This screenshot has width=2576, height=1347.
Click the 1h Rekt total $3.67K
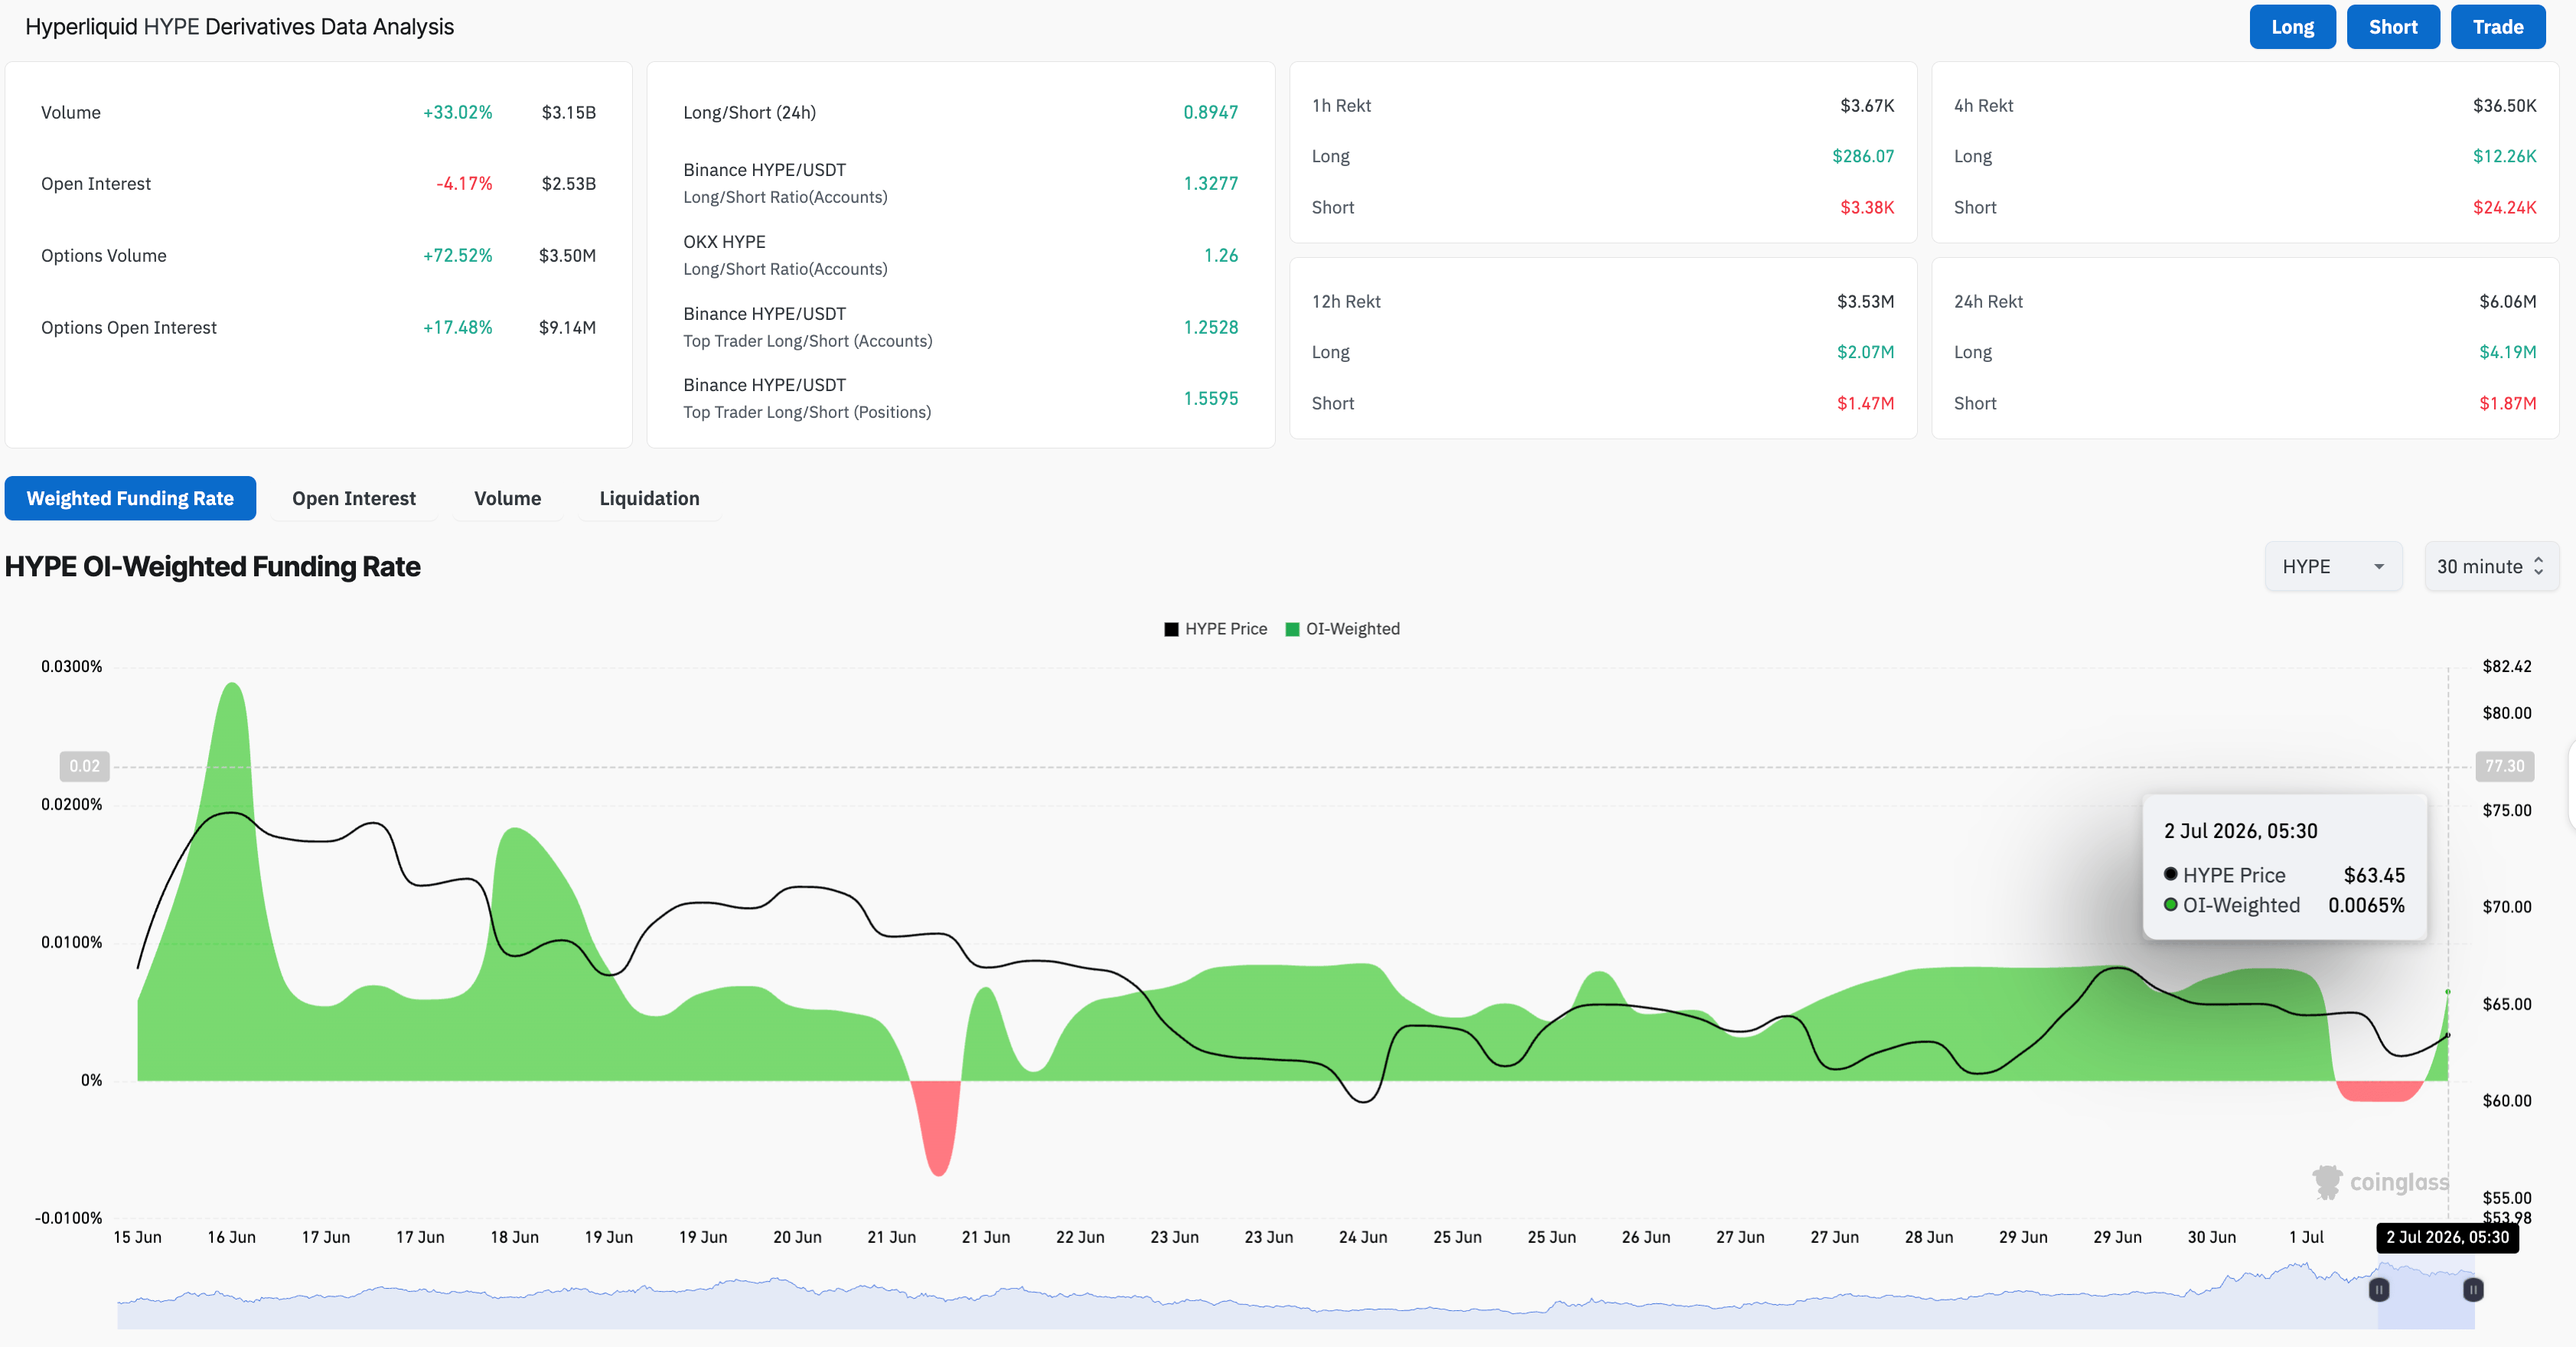pos(1867,105)
